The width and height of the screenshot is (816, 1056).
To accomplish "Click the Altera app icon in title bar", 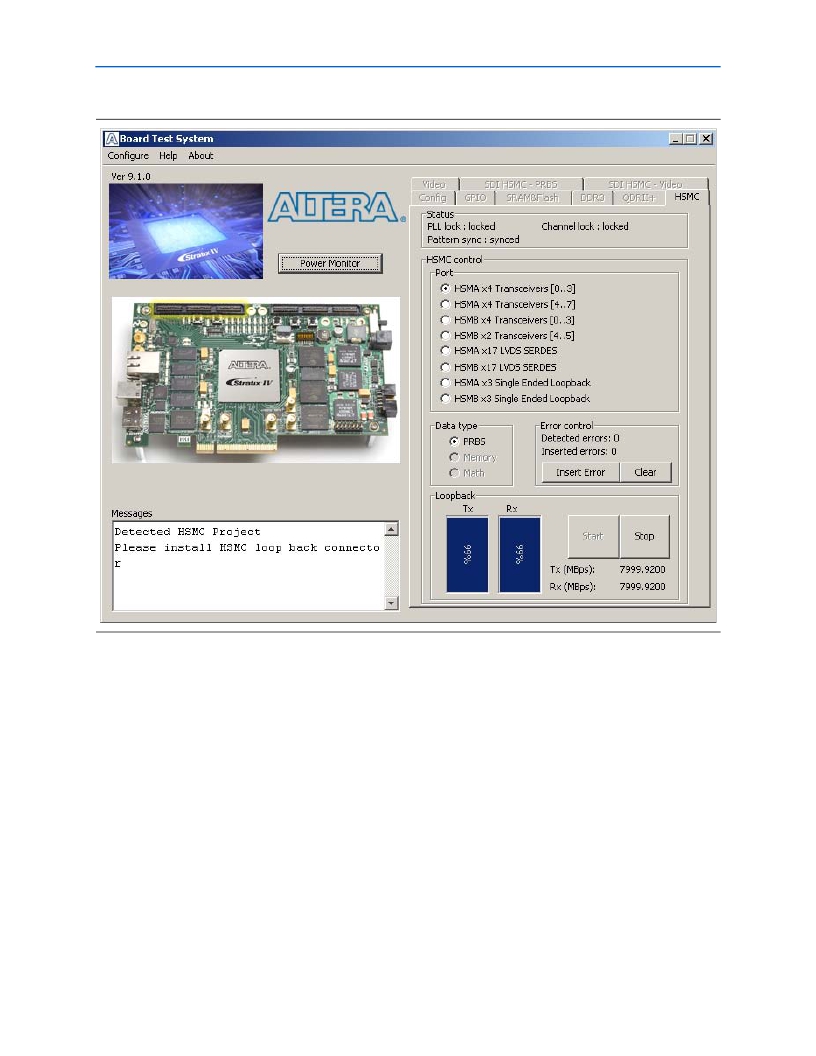I will point(111,139).
